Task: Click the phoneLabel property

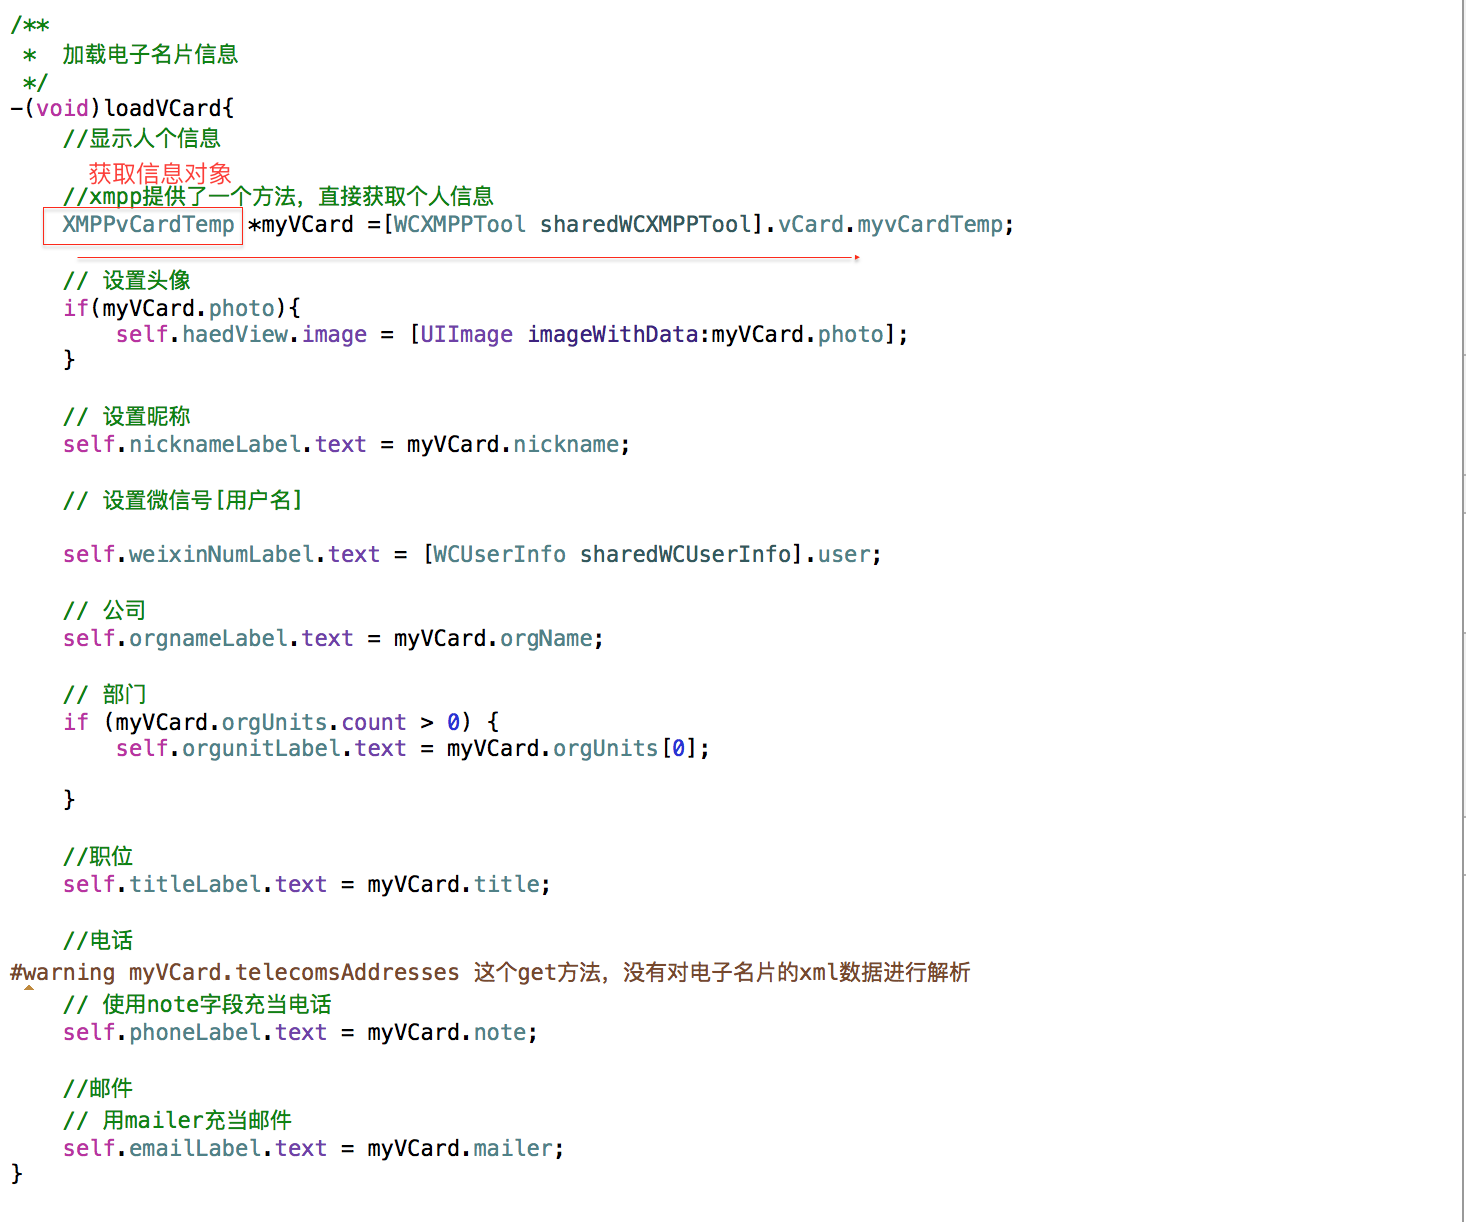Action: [x=195, y=1032]
